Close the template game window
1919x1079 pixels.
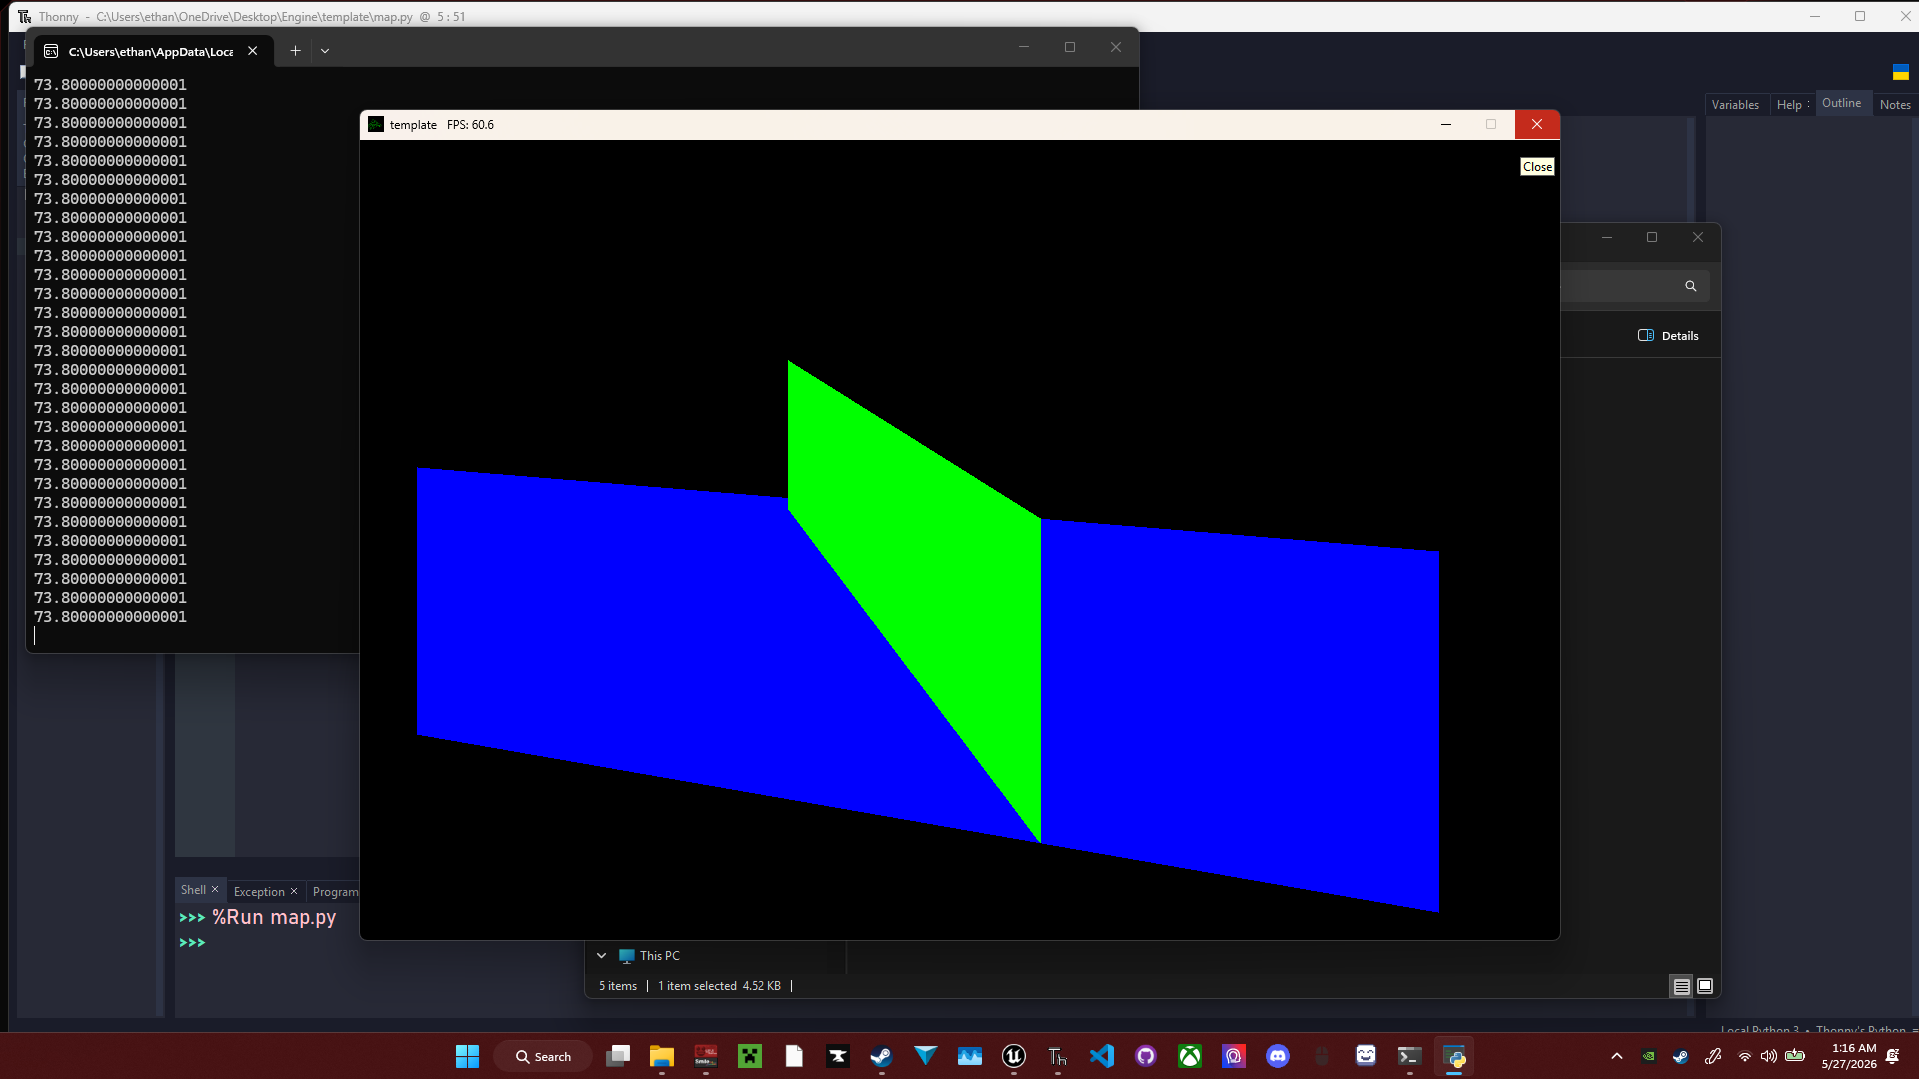1537,124
